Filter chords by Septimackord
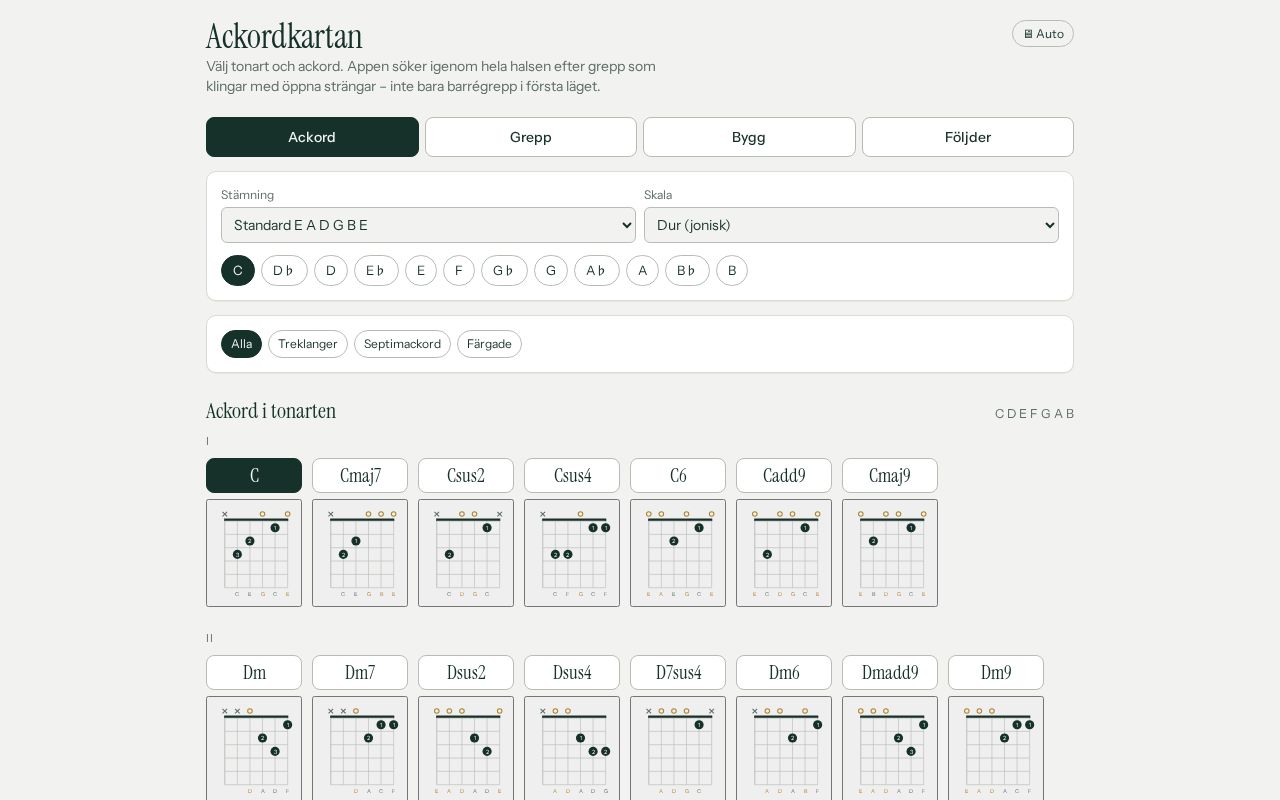This screenshot has width=1280, height=800. click(x=402, y=344)
